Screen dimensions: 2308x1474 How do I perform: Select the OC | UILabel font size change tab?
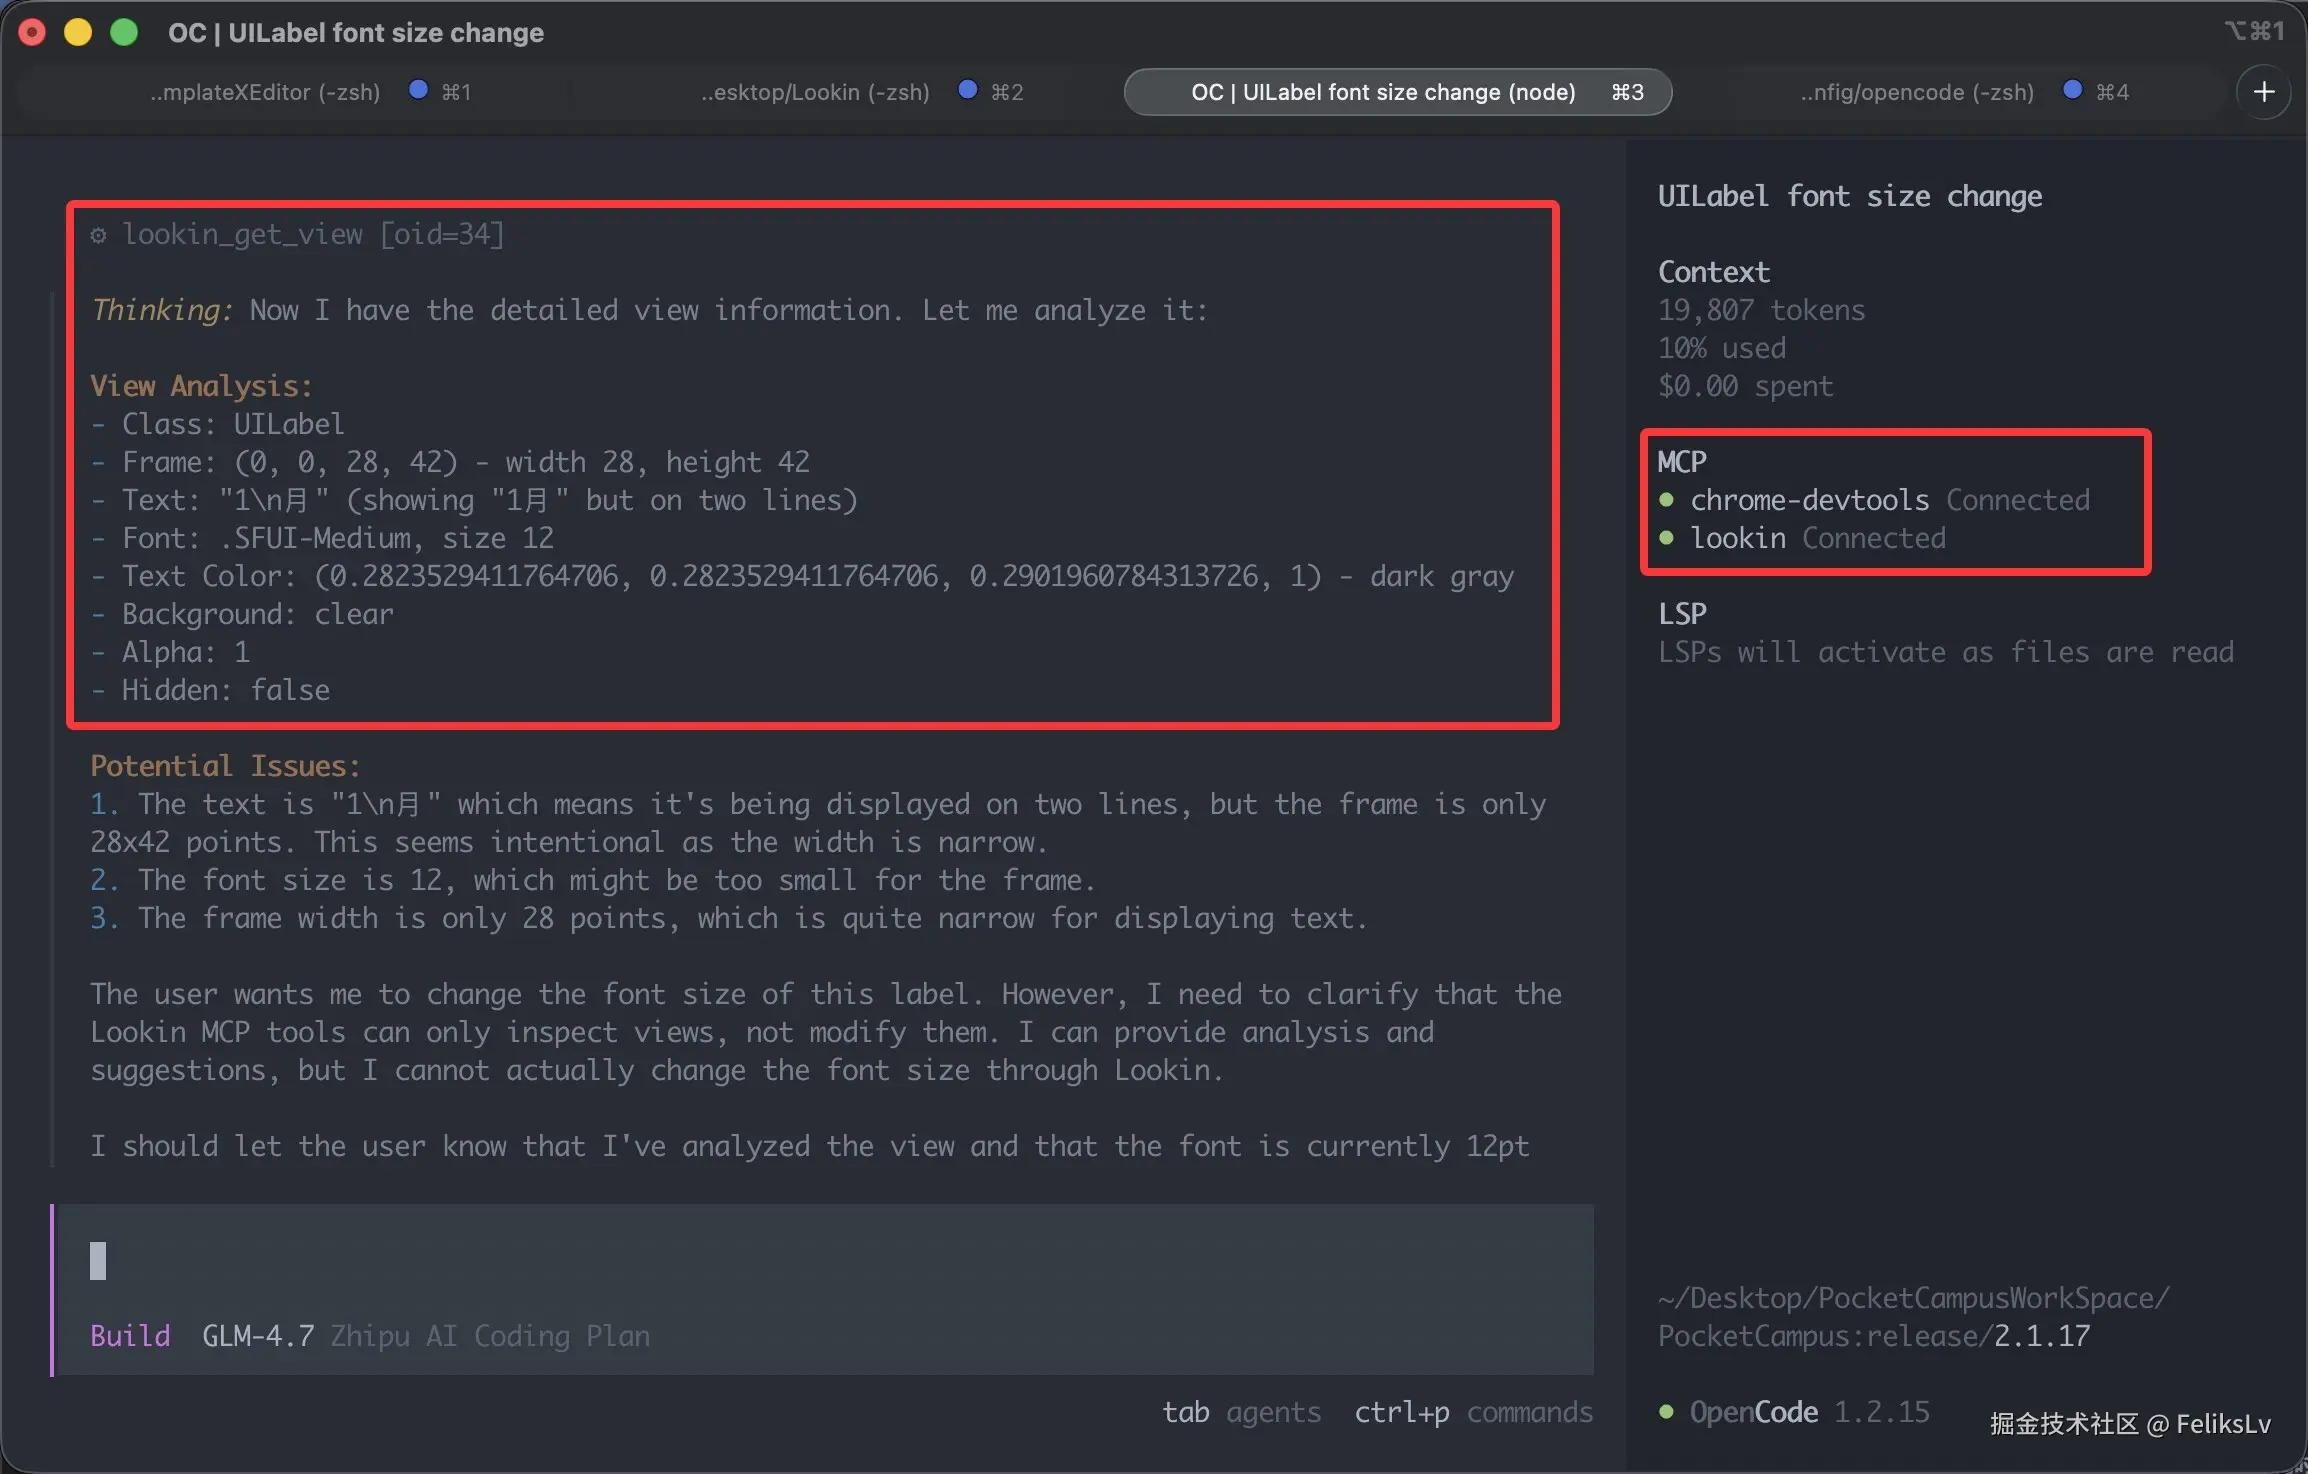1383,92
